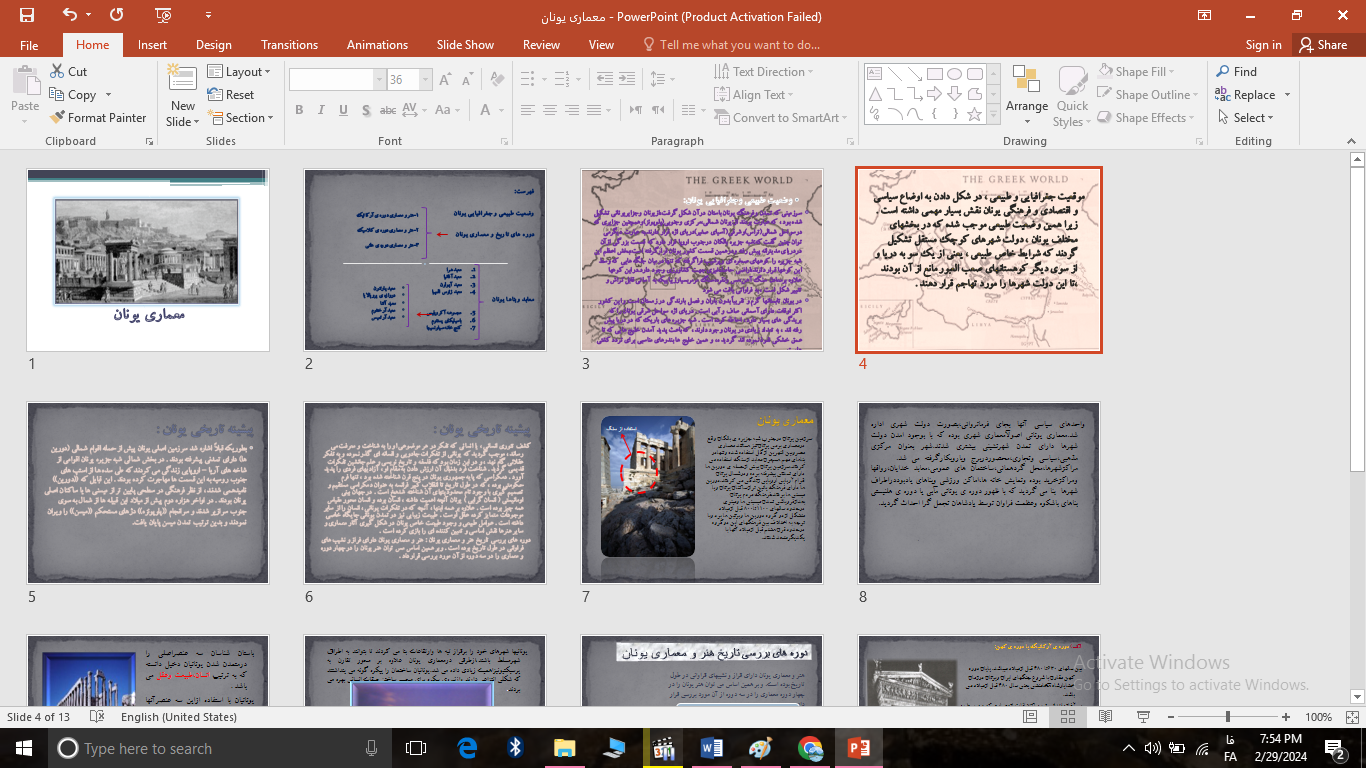Click the Format Painter brush
Viewport: 1366px width, 768px height.
(x=59, y=118)
